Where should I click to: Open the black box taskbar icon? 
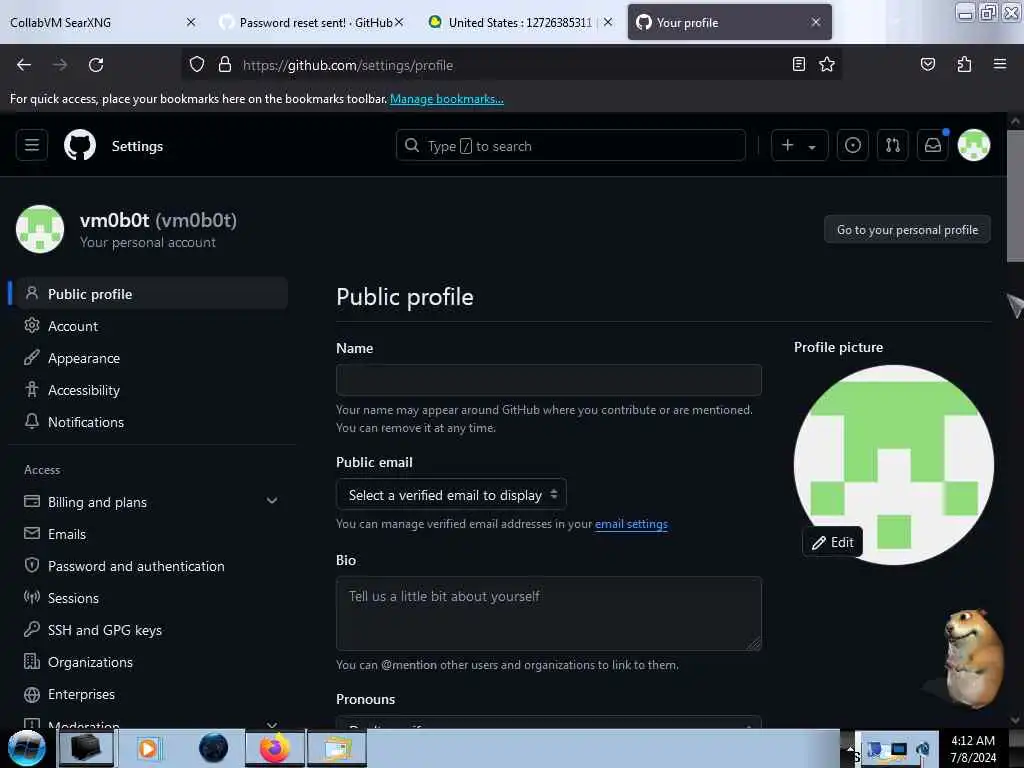click(x=86, y=748)
